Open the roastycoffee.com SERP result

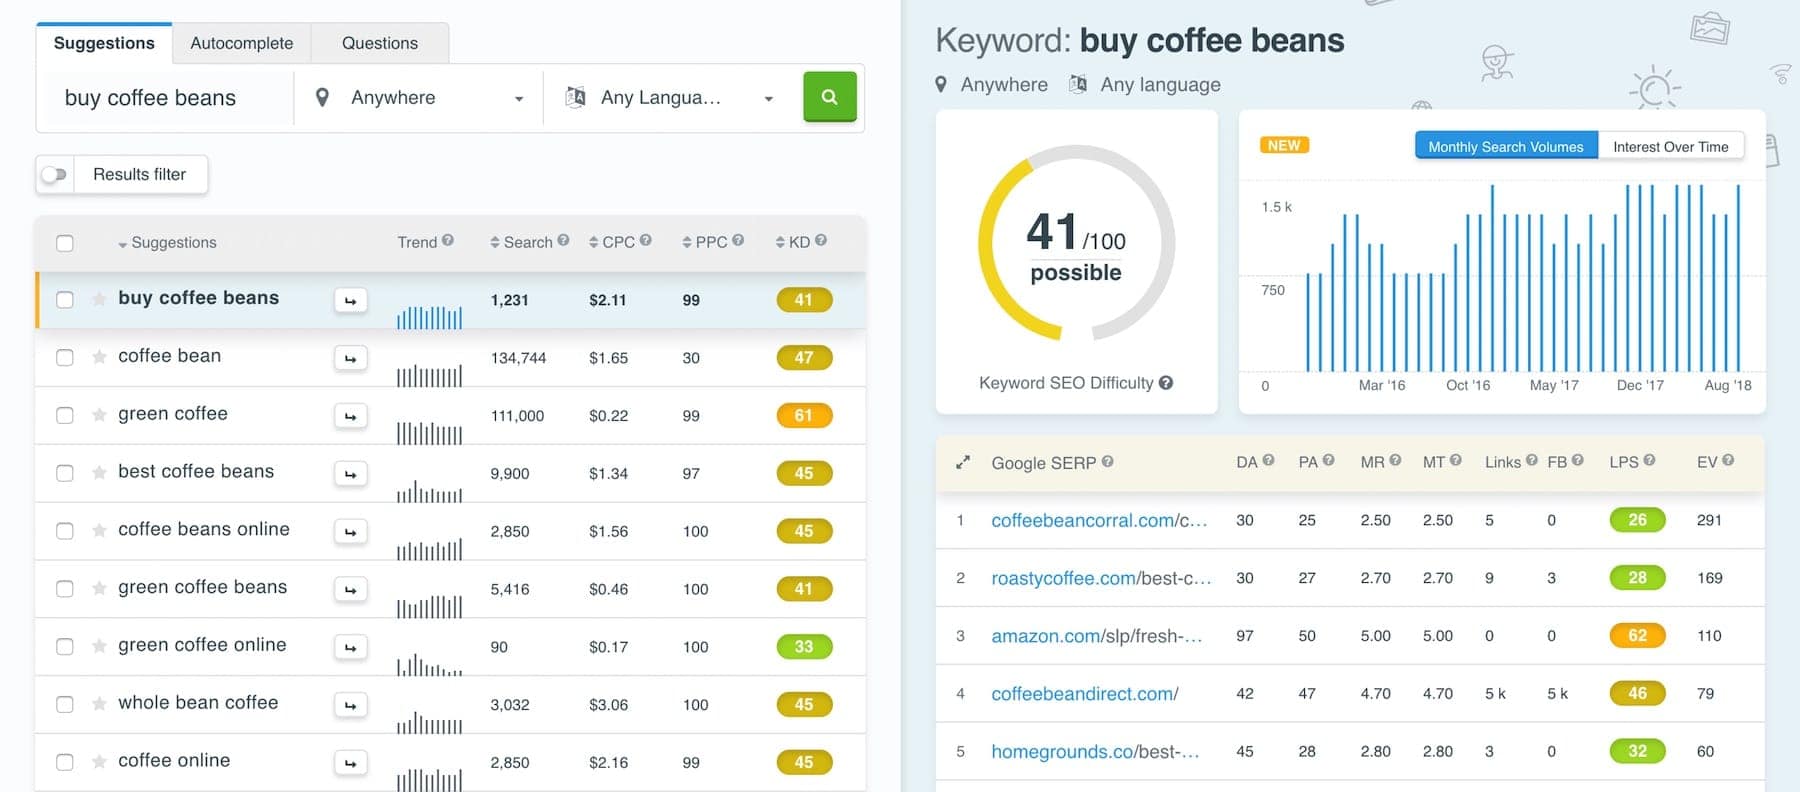click(1101, 578)
